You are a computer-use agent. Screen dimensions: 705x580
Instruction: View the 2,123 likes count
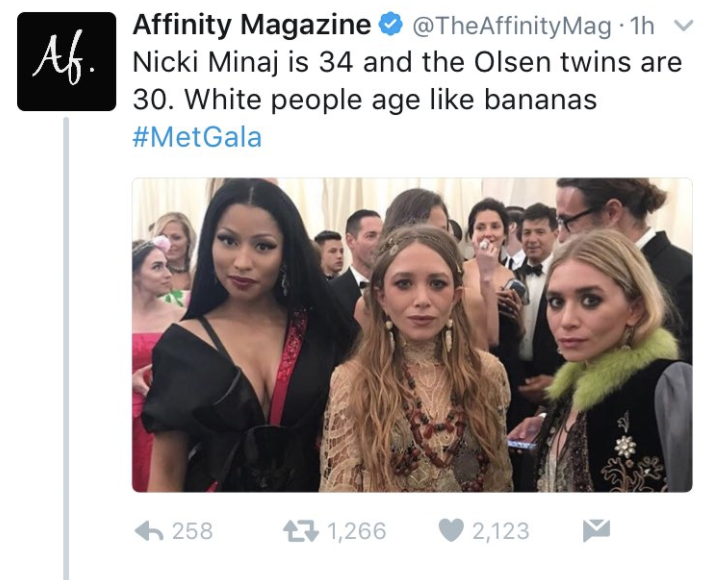pos(500,531)
